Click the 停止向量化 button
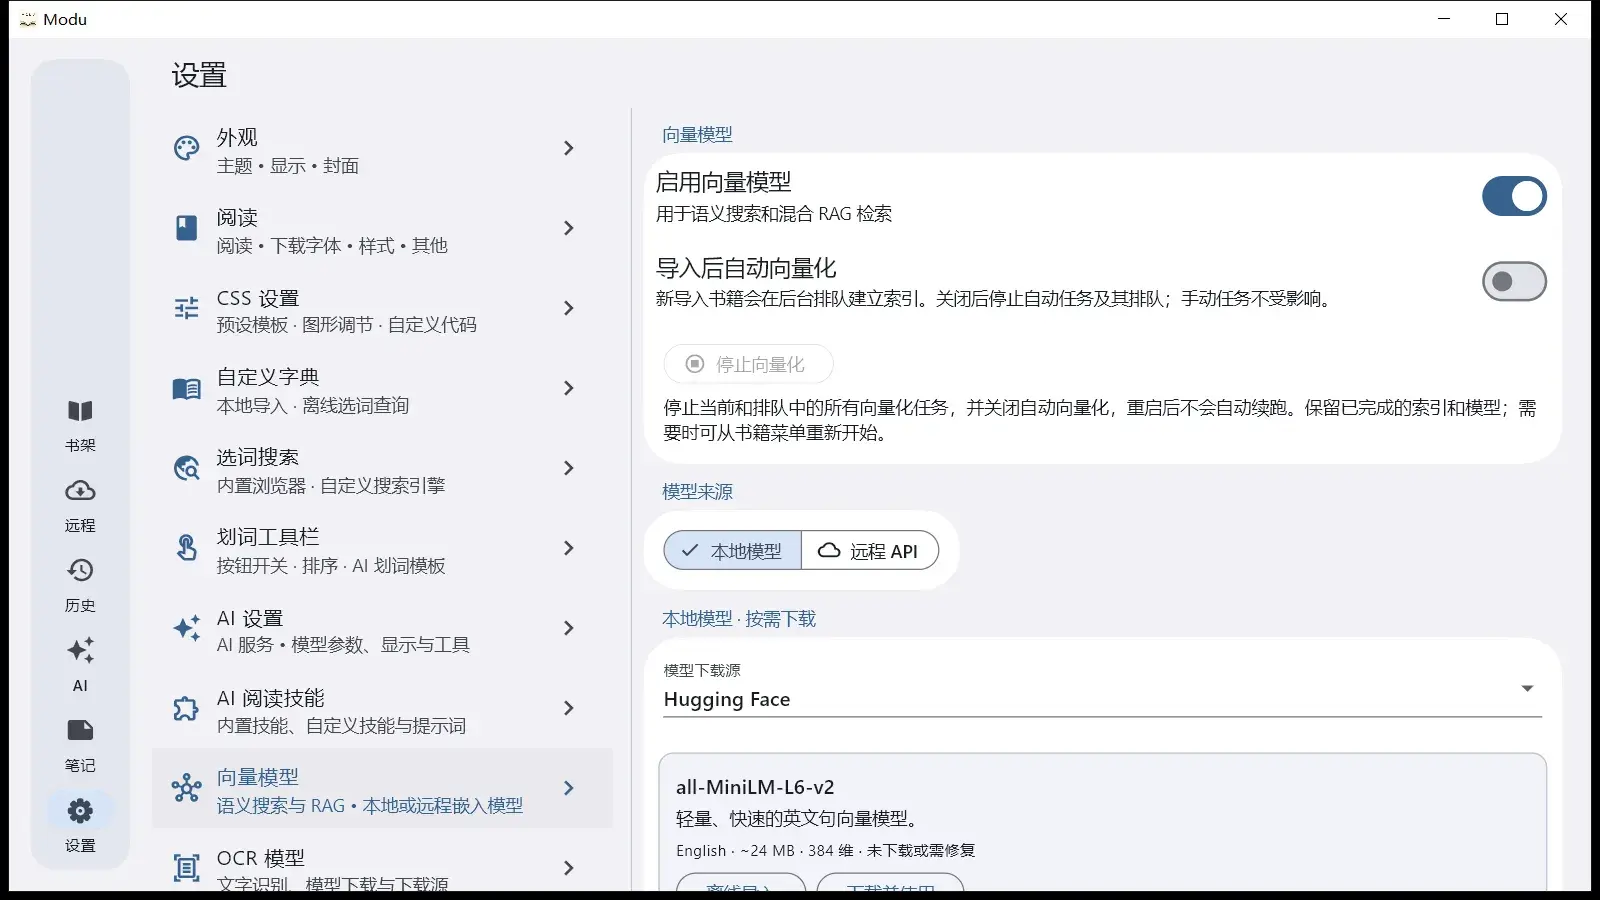Viewport: 1600px width, 900px height. (x=748, y=364)
